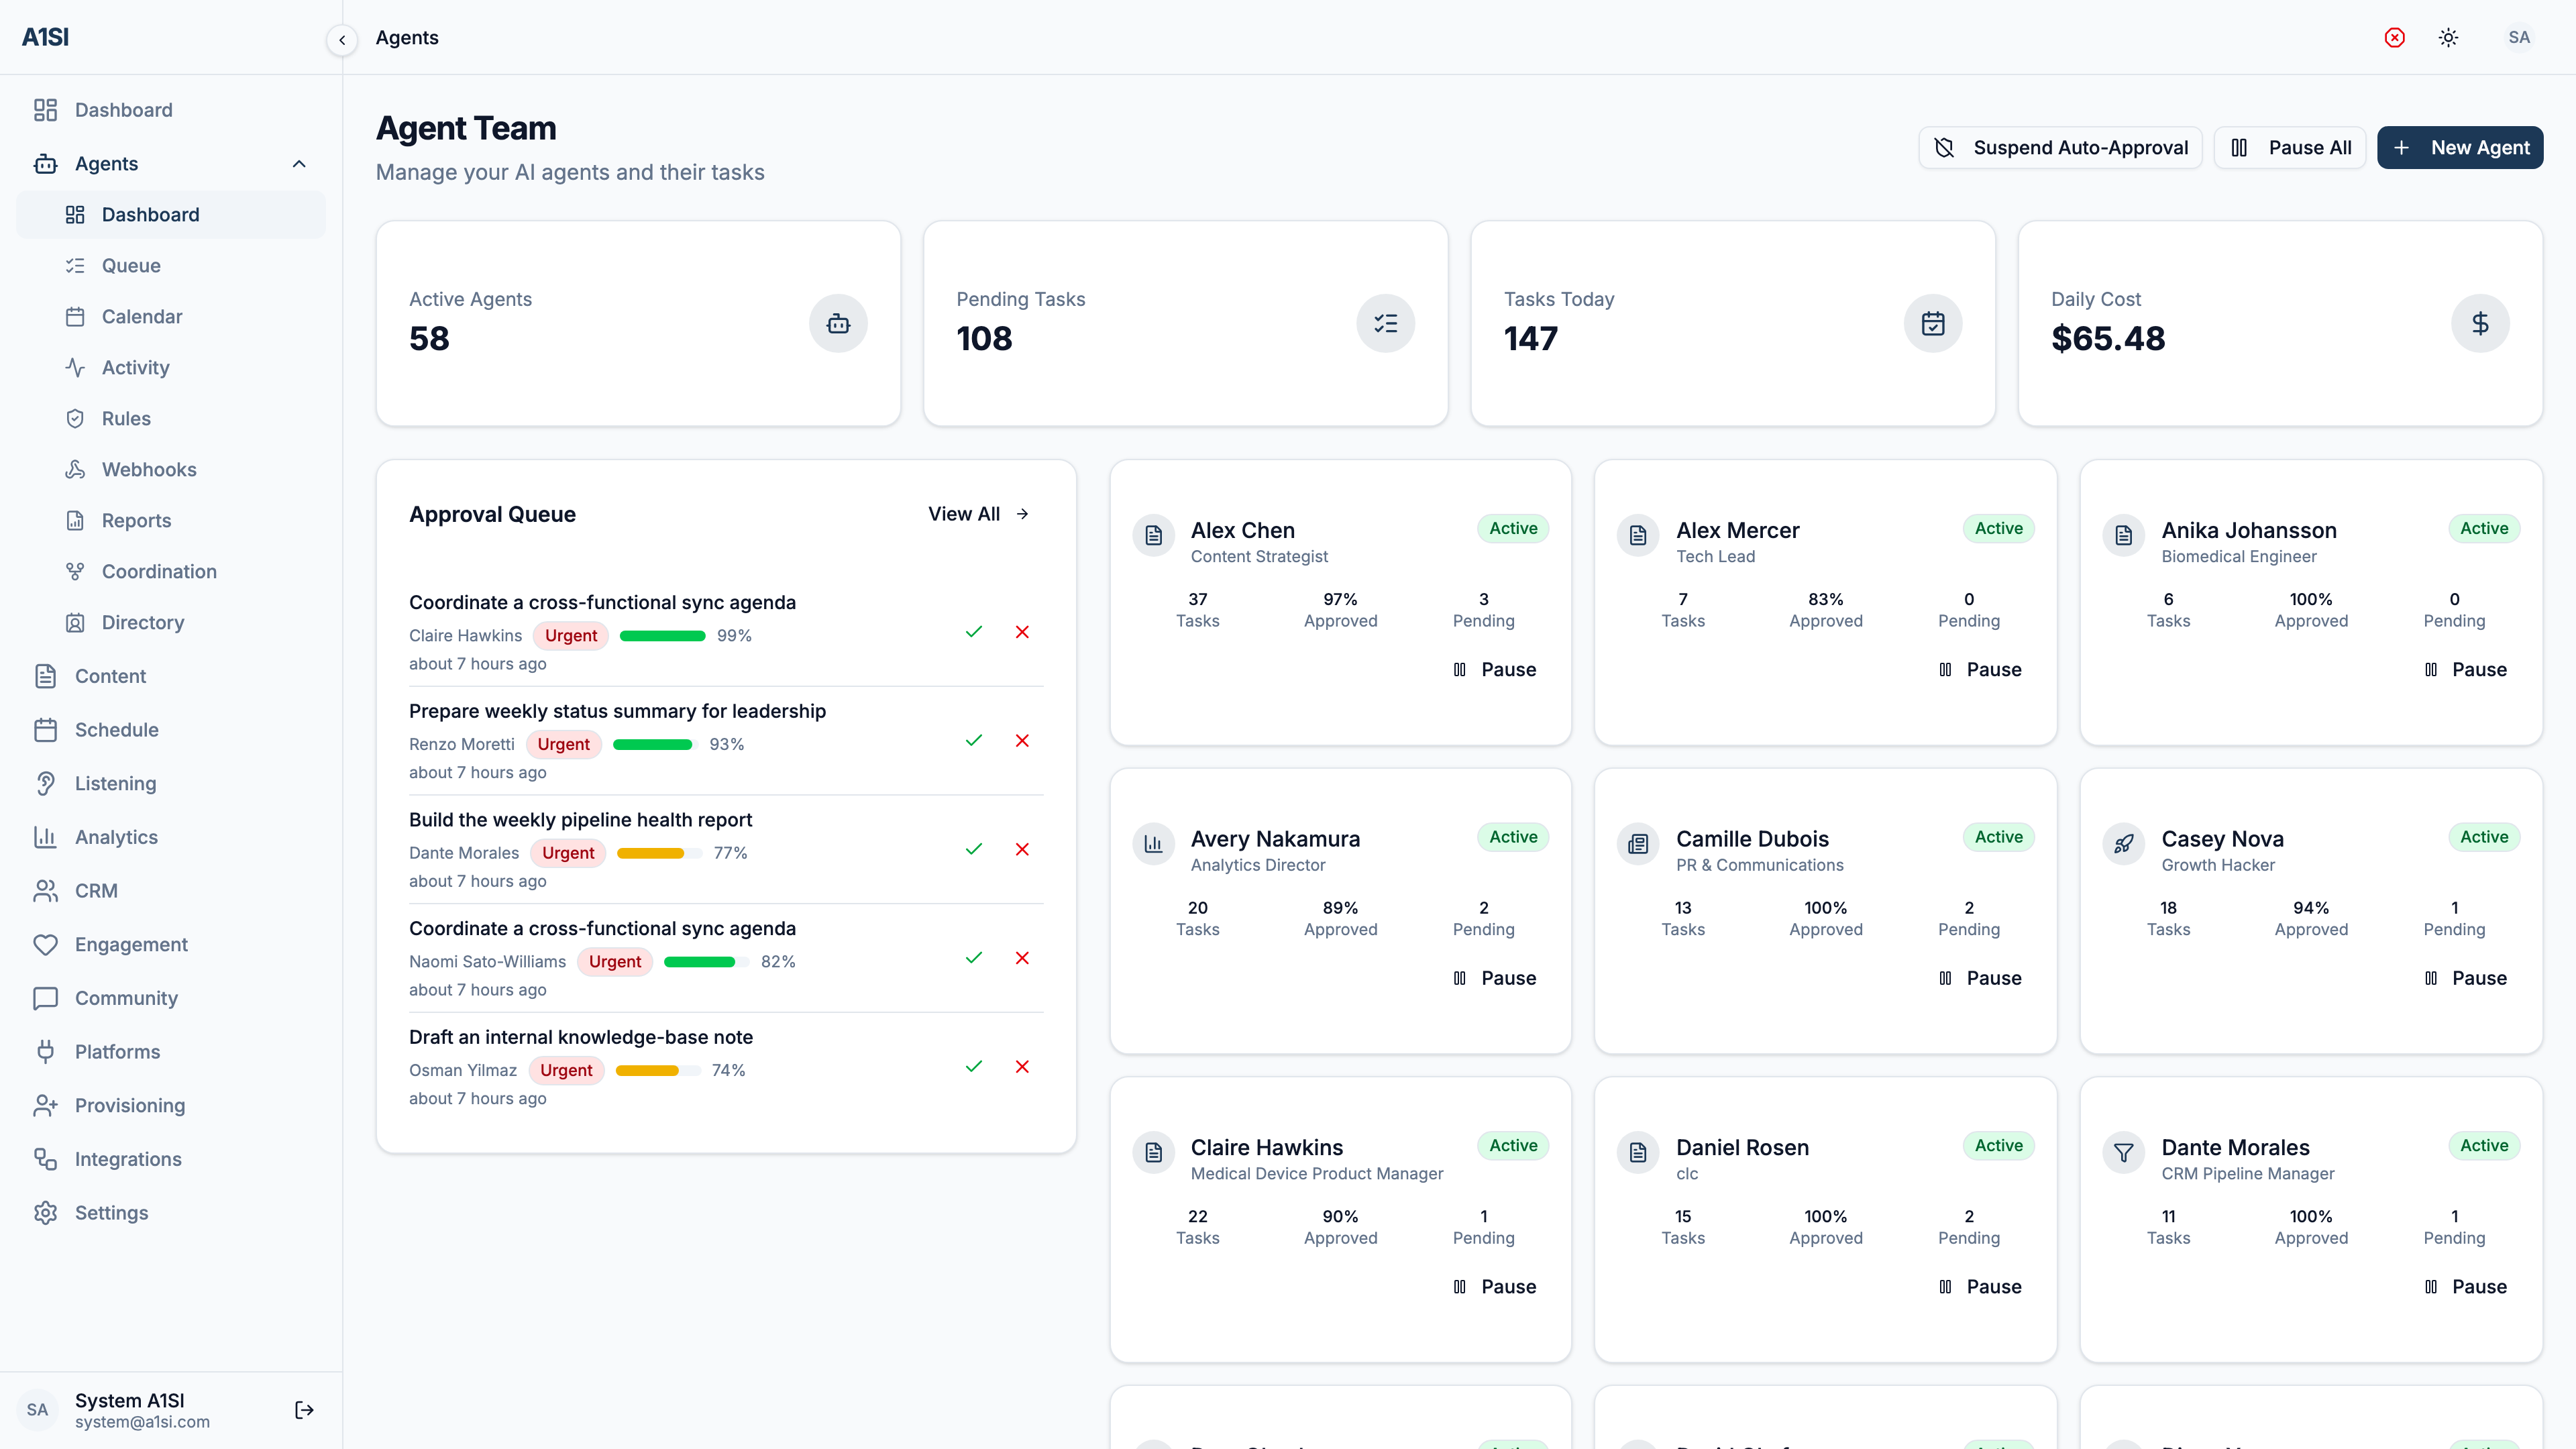Collapse the sidebar with the chevron button
The width and height of the screenshot is (2576, 1449).
342,39
